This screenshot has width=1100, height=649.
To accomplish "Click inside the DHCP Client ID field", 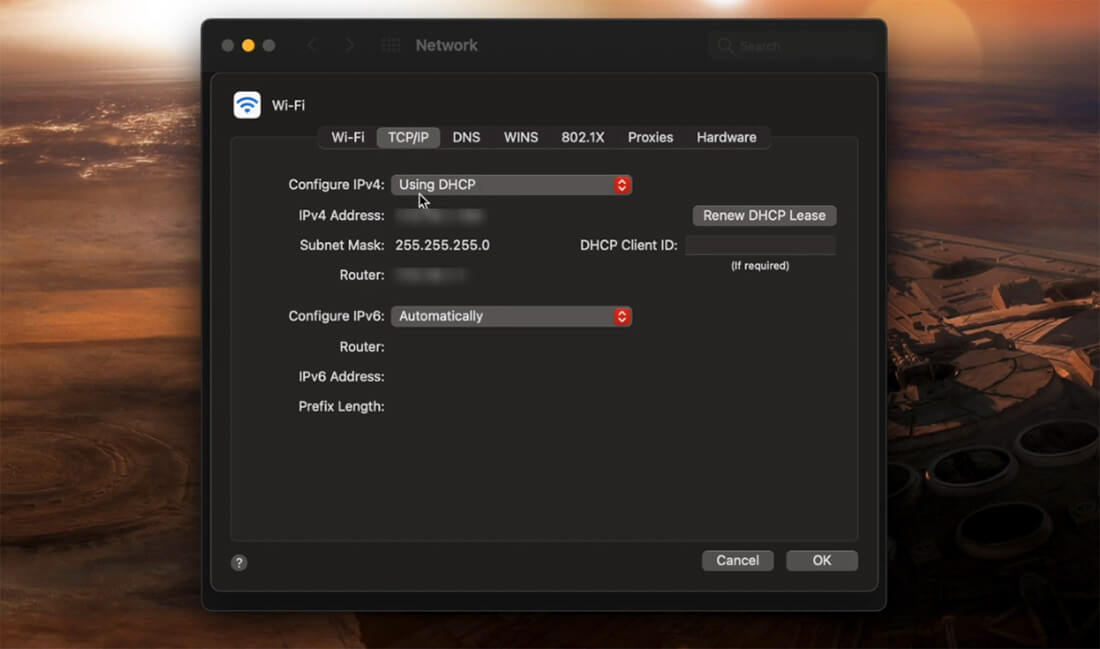I will point(761,245).
